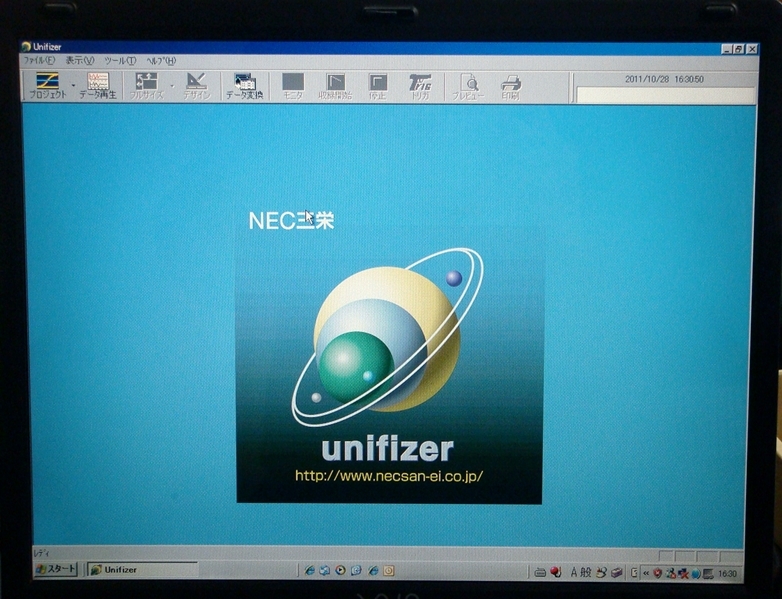The height and width of the screenshot is (599, 782).
Task: Click the empty text field under the date
Action: coord(665,95)
